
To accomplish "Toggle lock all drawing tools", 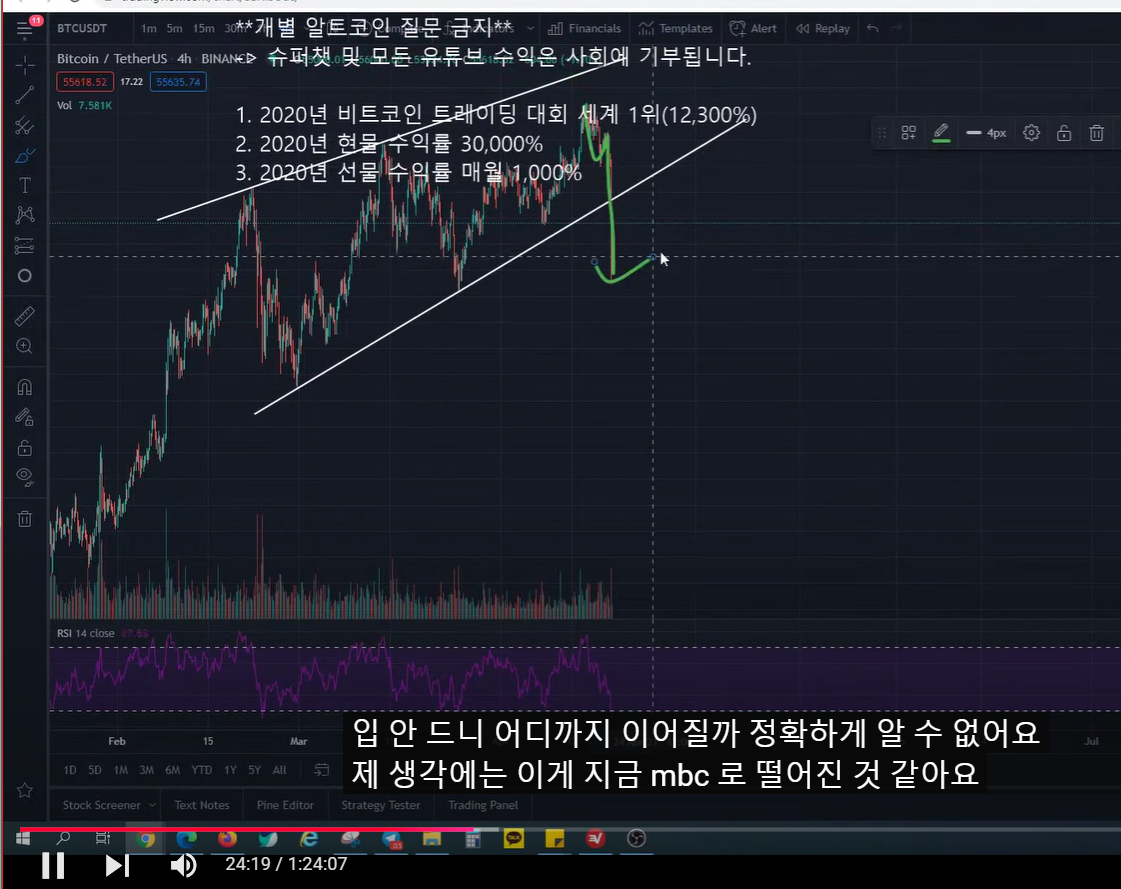I will tap(25, 448).
